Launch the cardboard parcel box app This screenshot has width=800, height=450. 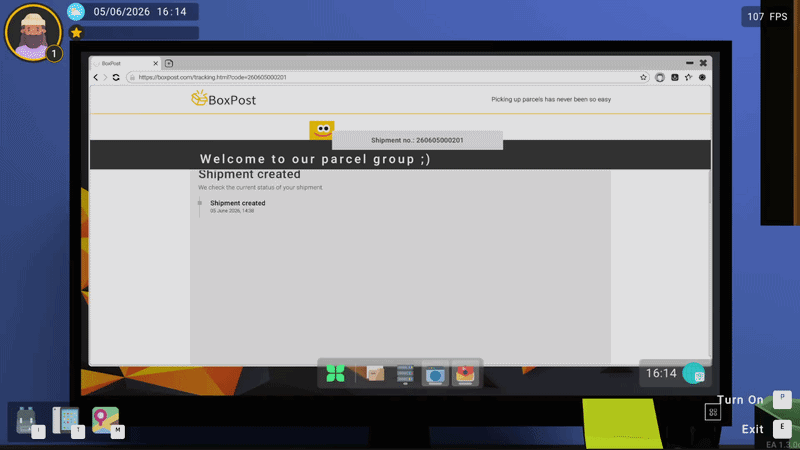(375, 374)
